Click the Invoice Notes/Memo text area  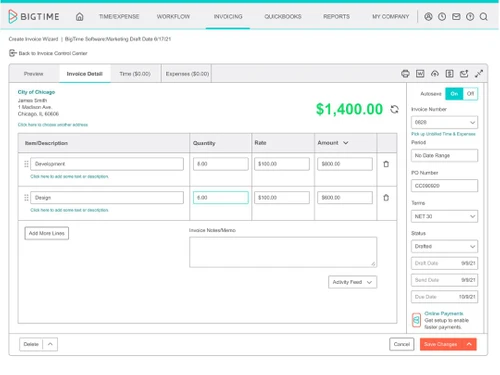coord(283,252)
